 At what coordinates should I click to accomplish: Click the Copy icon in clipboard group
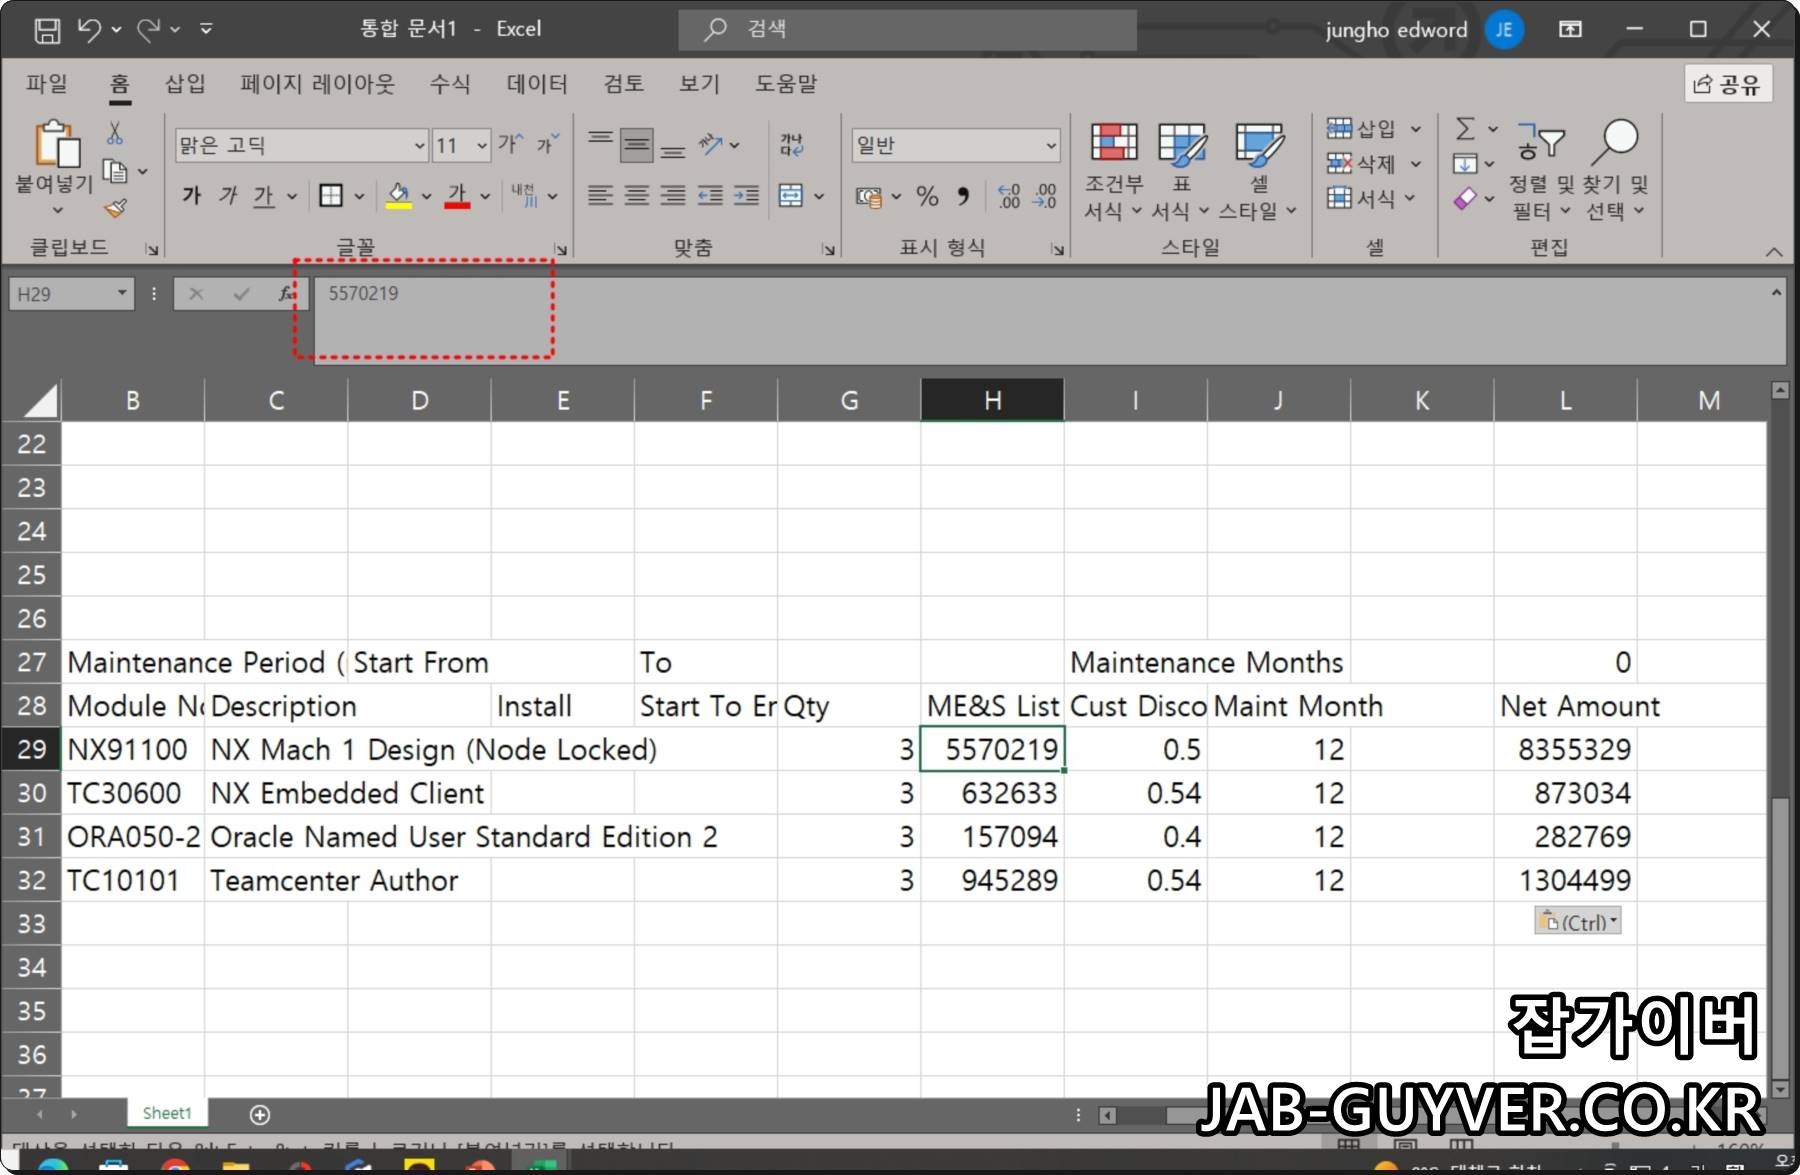click(115, 172)
